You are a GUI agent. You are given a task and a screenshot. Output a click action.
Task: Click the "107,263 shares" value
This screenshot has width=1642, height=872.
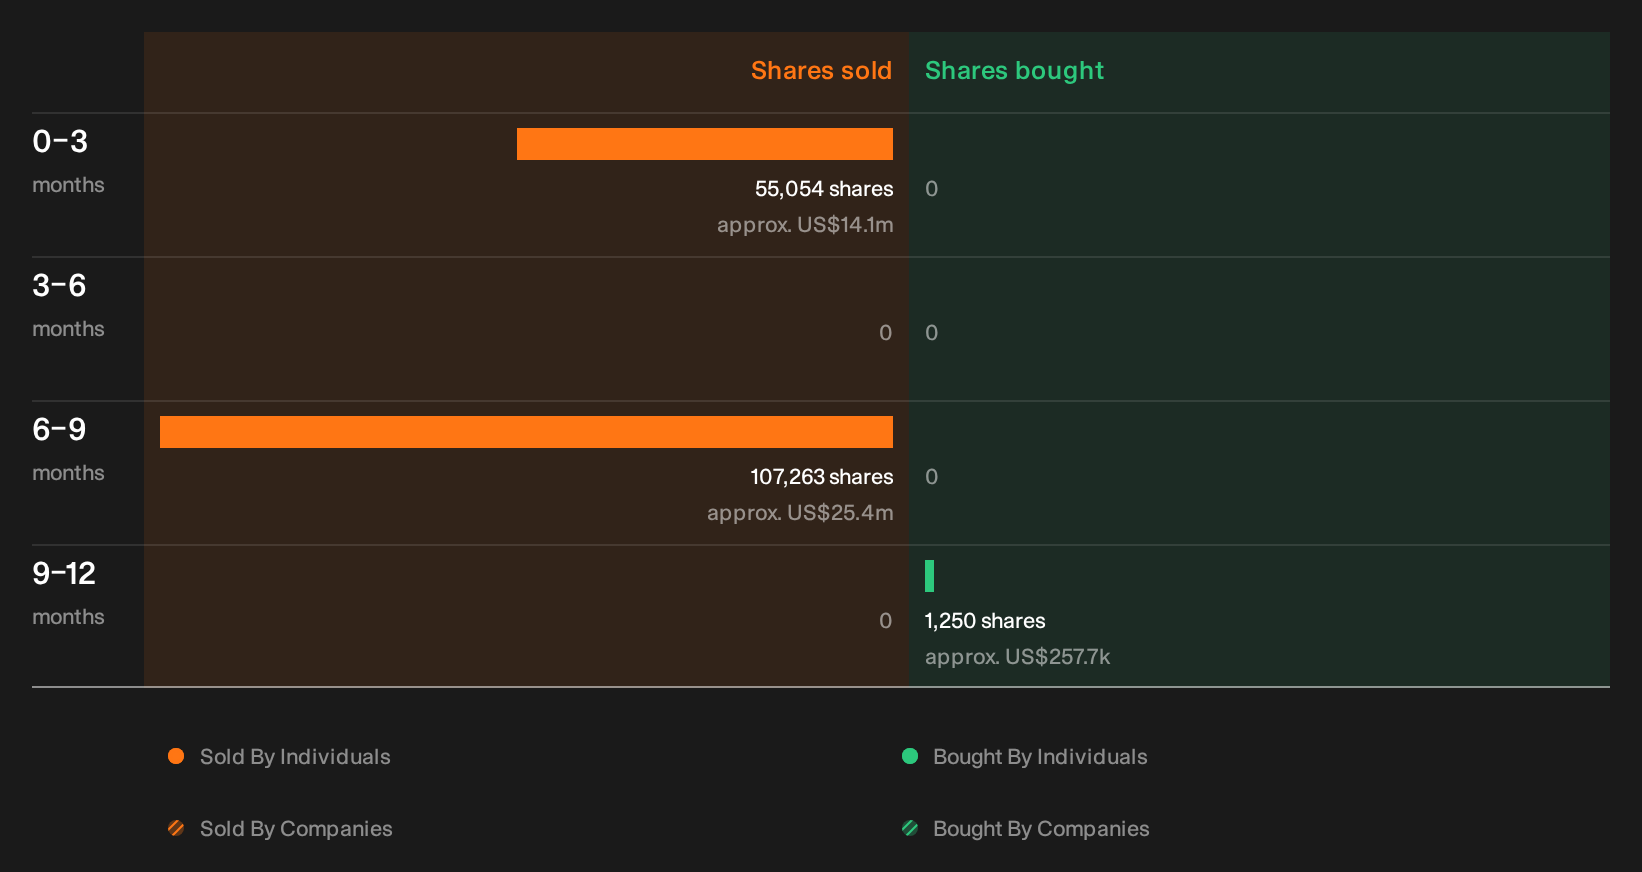[x=822, y=477]
